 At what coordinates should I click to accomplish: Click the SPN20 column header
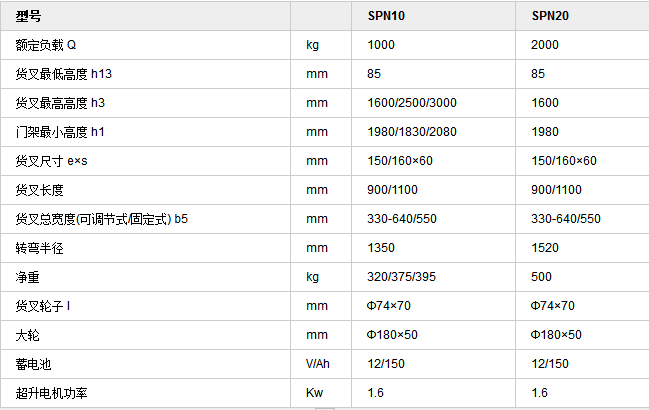pos(550,16)
